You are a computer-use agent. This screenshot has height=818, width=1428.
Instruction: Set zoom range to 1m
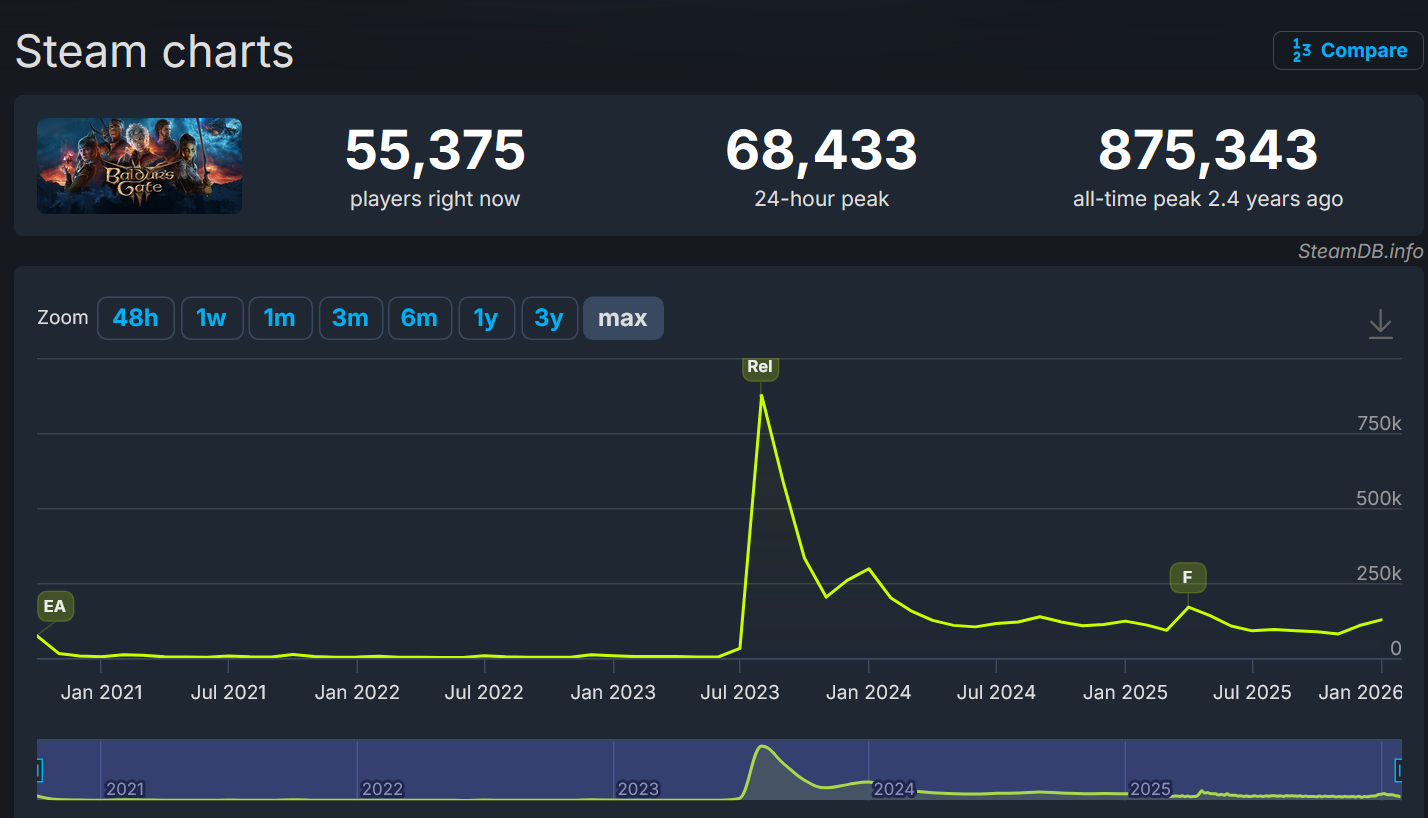pyautogui.click(x=280, y=318)
